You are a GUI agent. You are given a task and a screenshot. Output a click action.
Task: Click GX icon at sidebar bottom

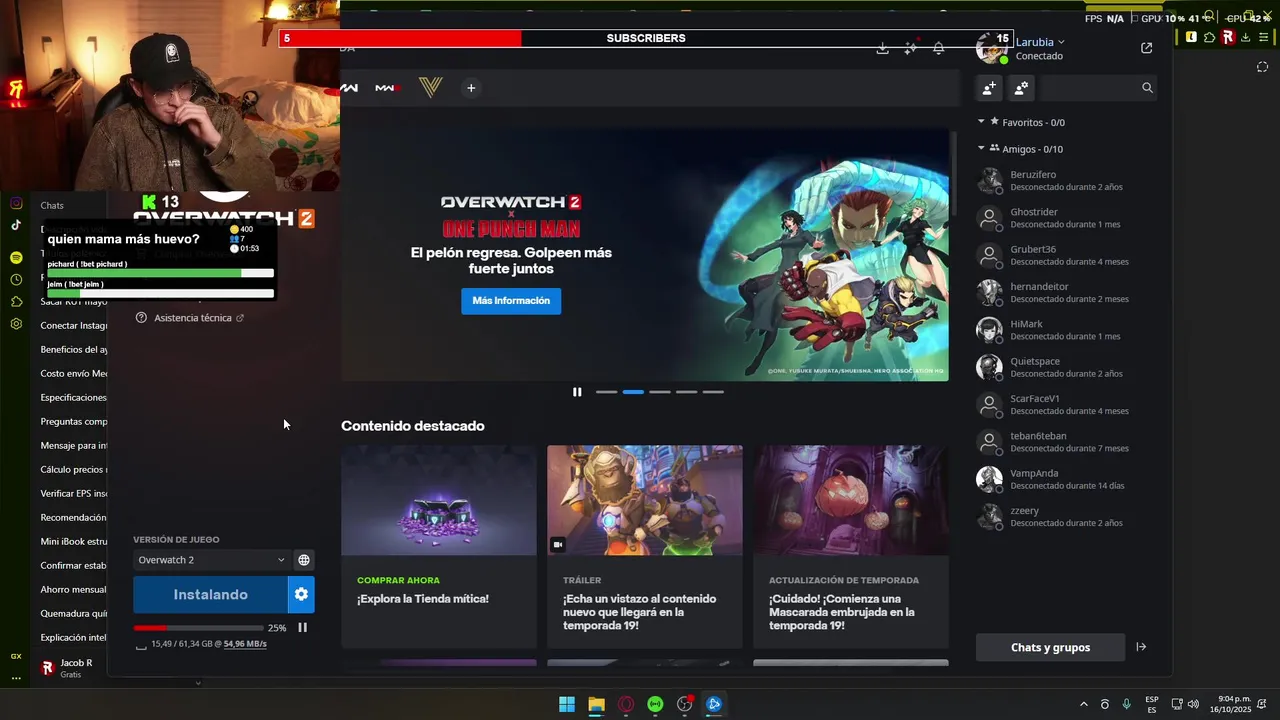point(16,656)
